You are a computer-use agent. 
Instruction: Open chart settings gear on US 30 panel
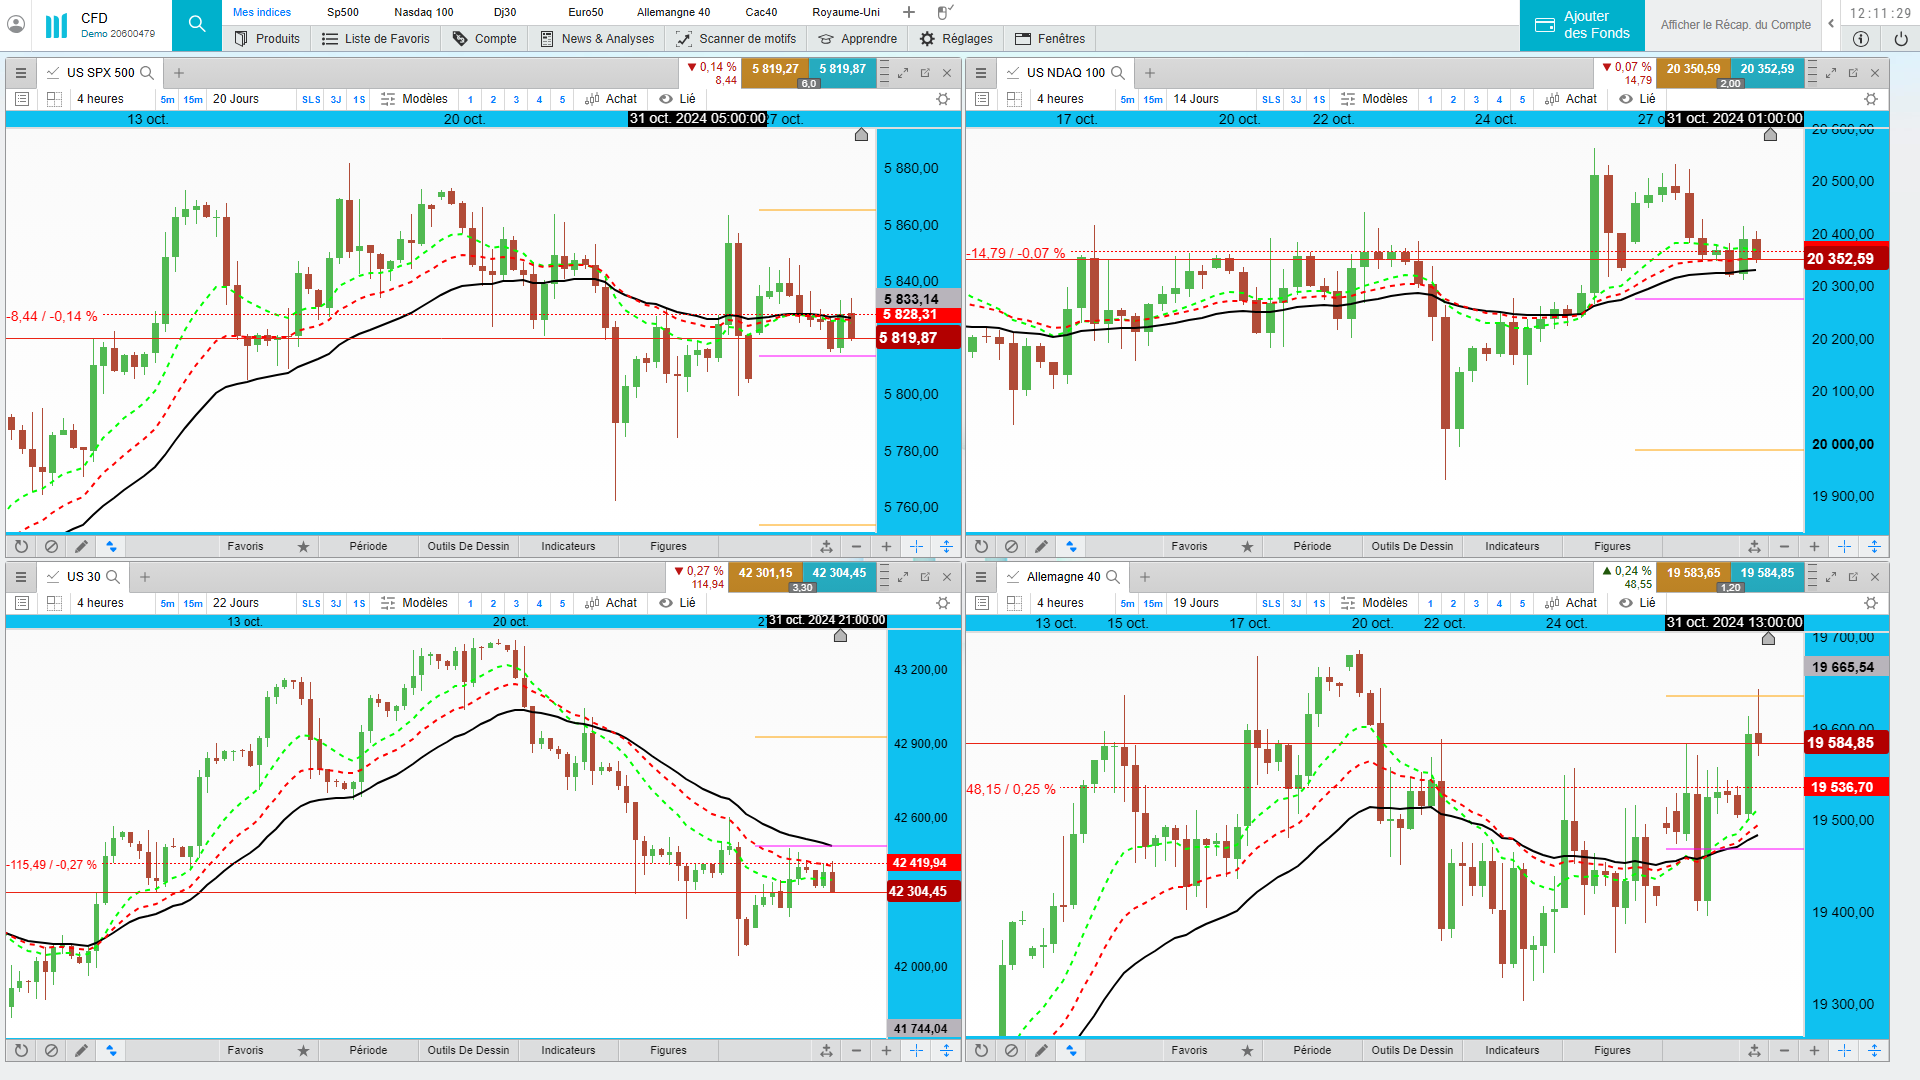942,603
